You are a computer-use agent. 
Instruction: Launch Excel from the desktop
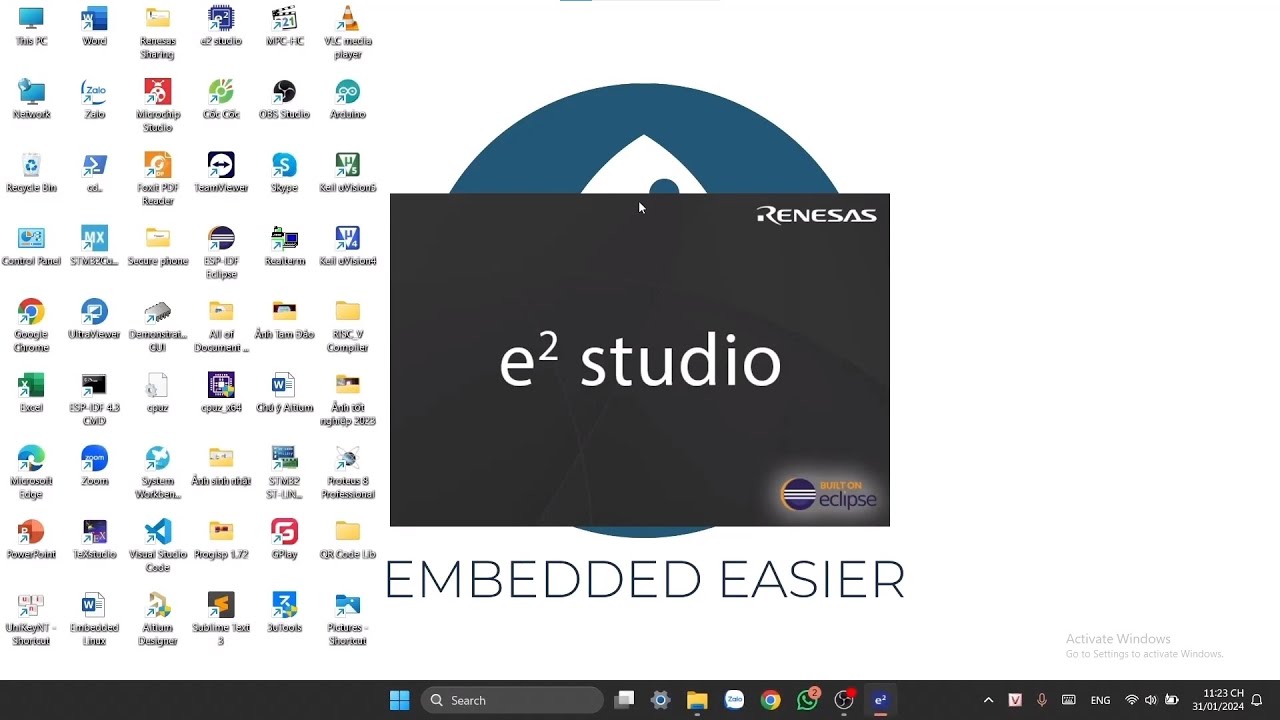[x=31, y=392]
